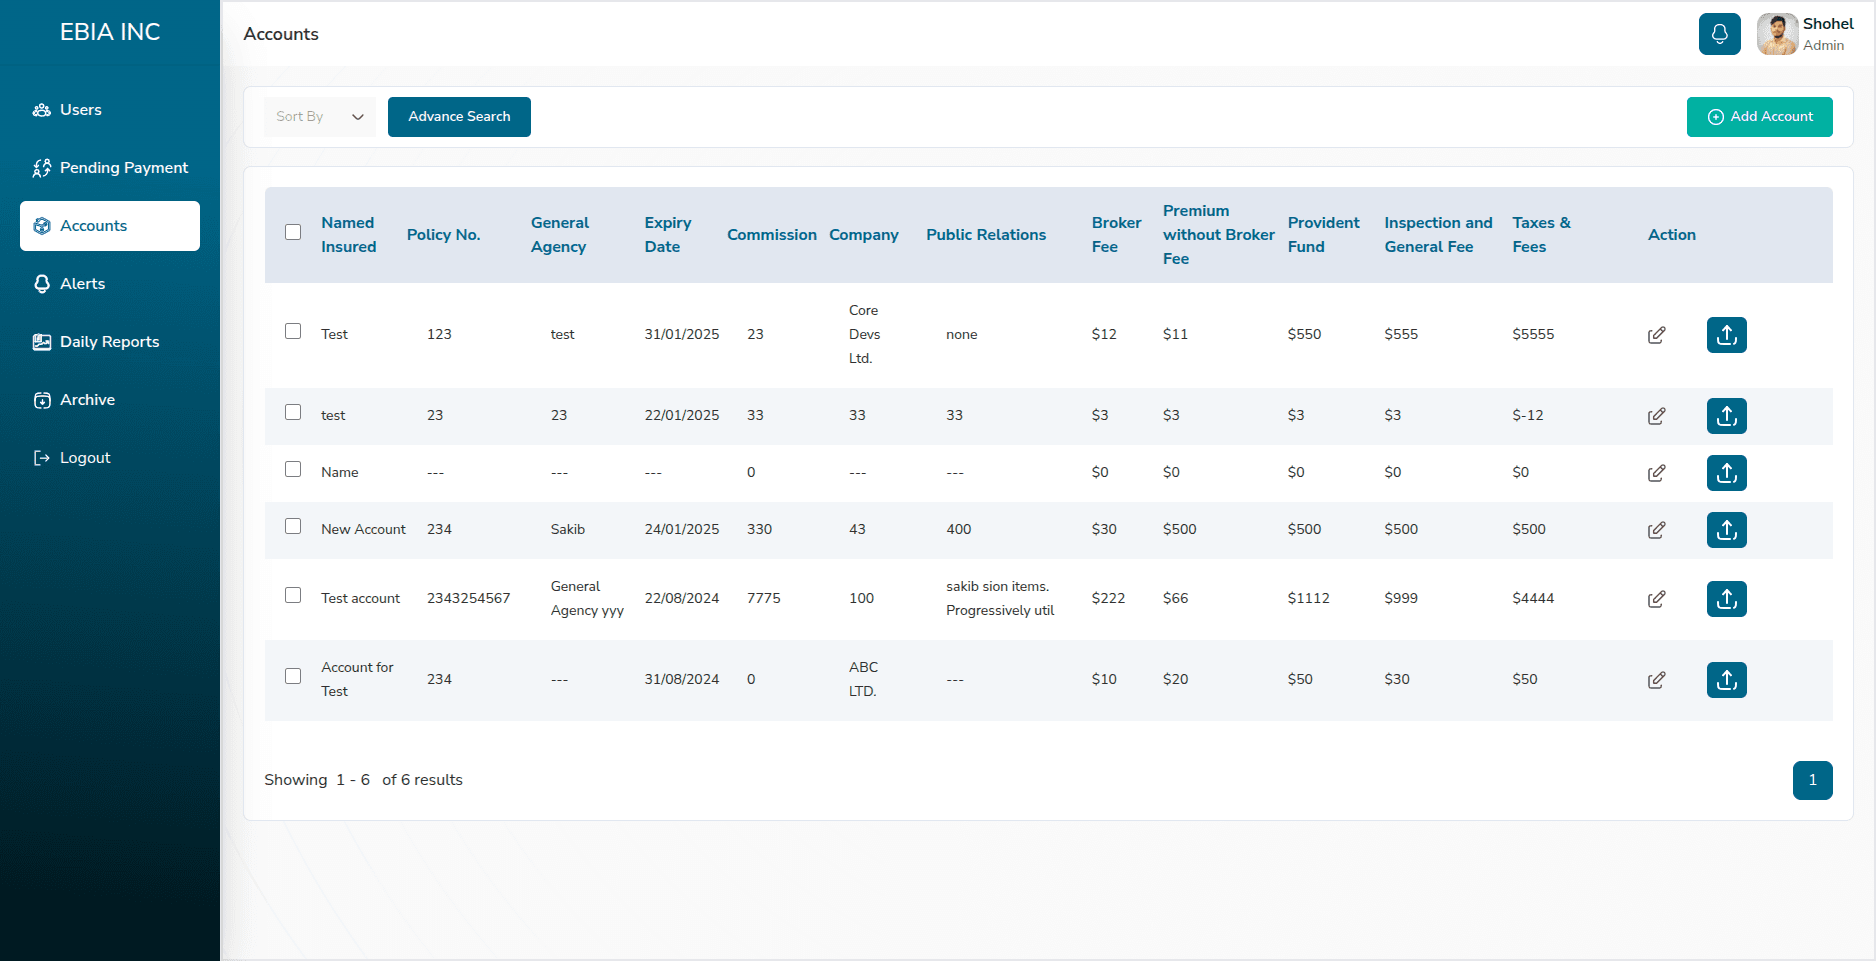Click the Showing 1 - 6 of 6 results text

pos(363,780)
